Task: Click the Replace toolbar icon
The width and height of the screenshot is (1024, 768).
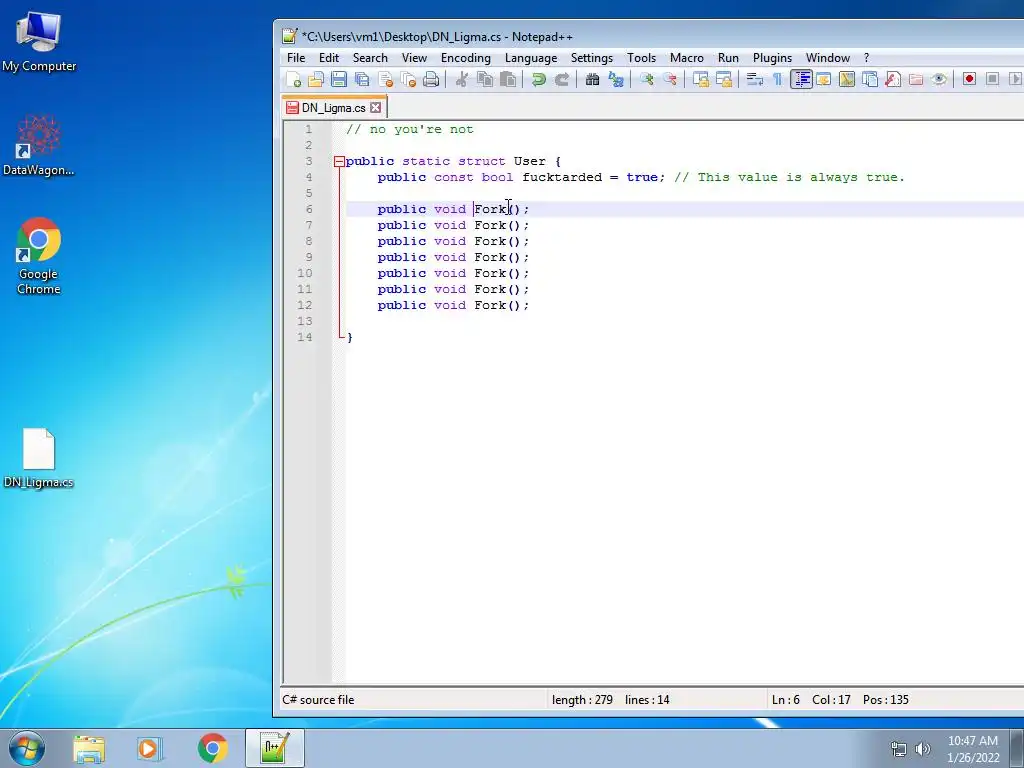Action: click(615, 80)
